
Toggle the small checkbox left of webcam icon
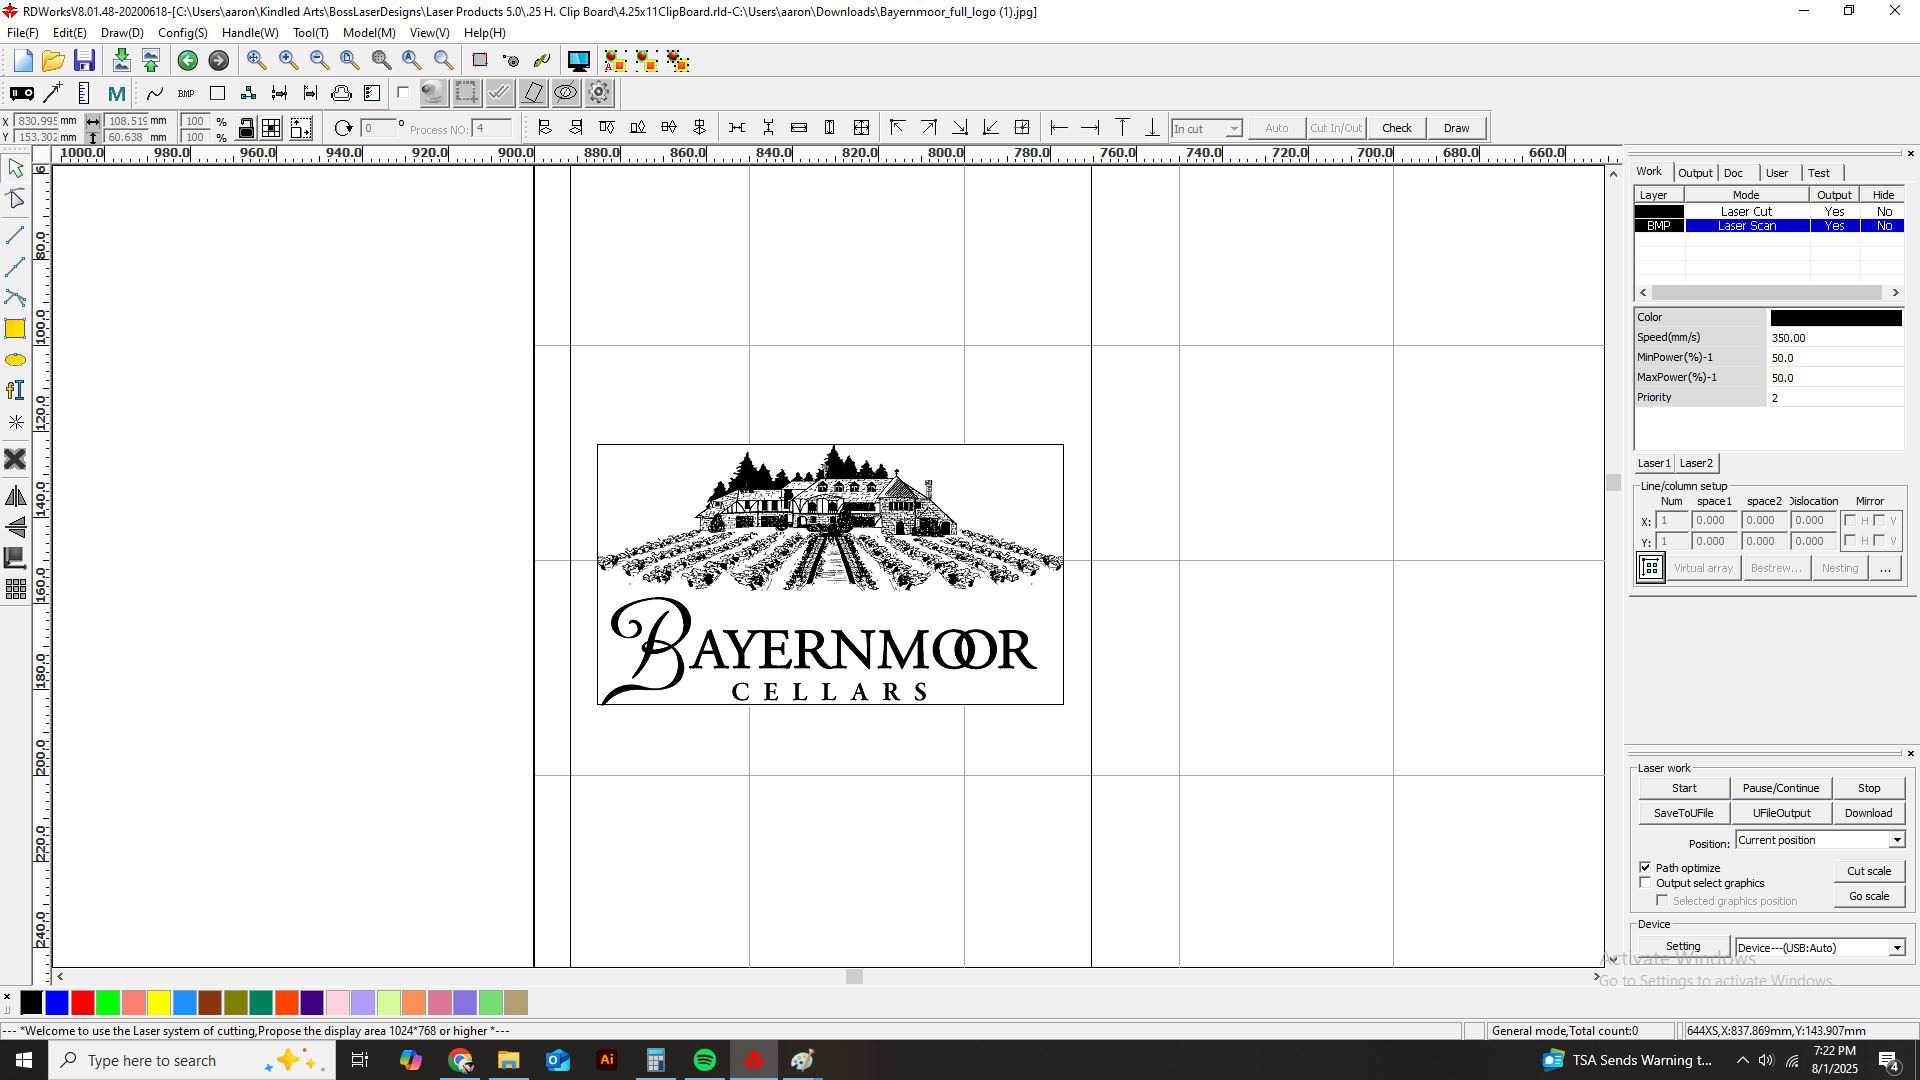pyautogui.click(x=403, y=93)
